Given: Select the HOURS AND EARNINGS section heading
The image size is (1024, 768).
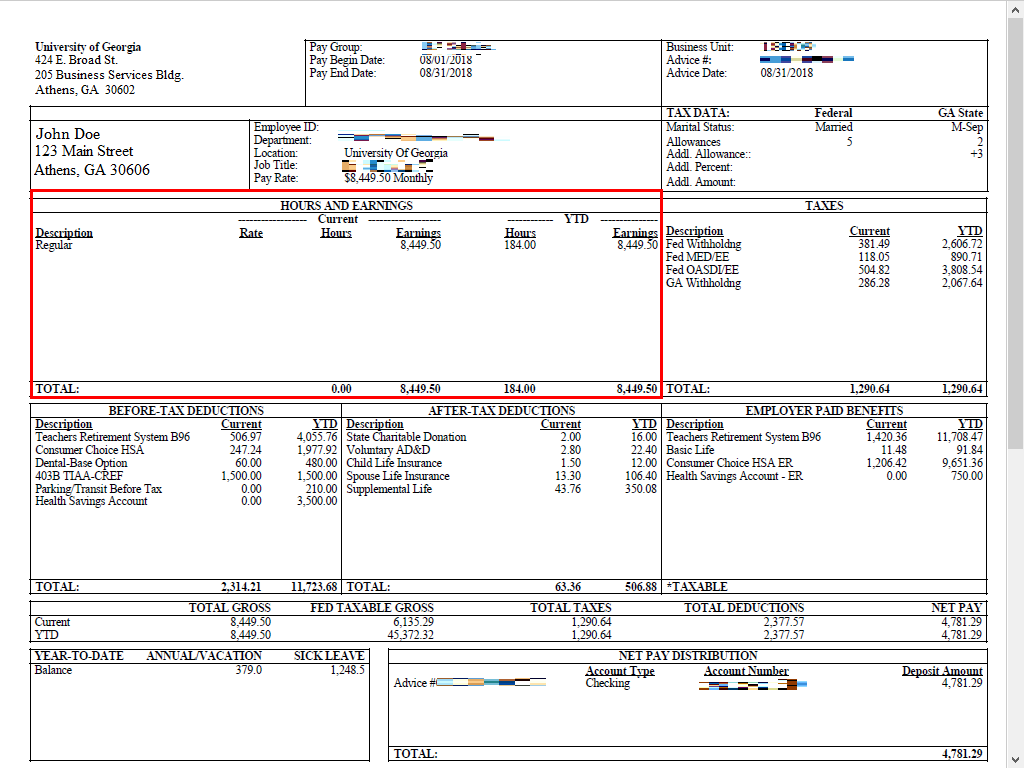Looking at the screenshot, I should click(x=346, y=206).
